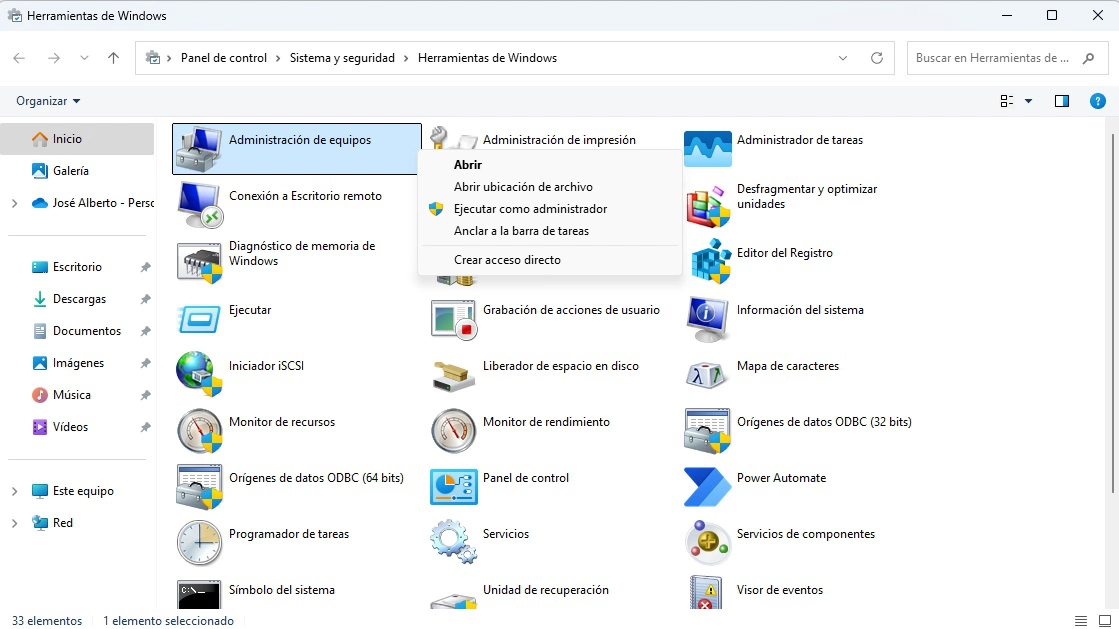
Task: Unpin Escritorio using its pin icon
Action: (146, 267)
